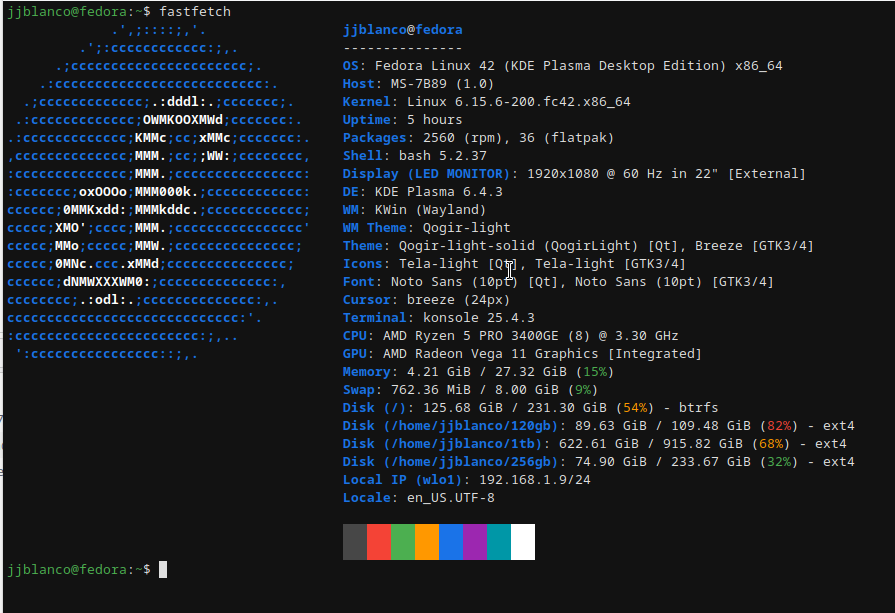
Task: Click the Terminal konsole 25.4.3 line
Action: [438, 317]
